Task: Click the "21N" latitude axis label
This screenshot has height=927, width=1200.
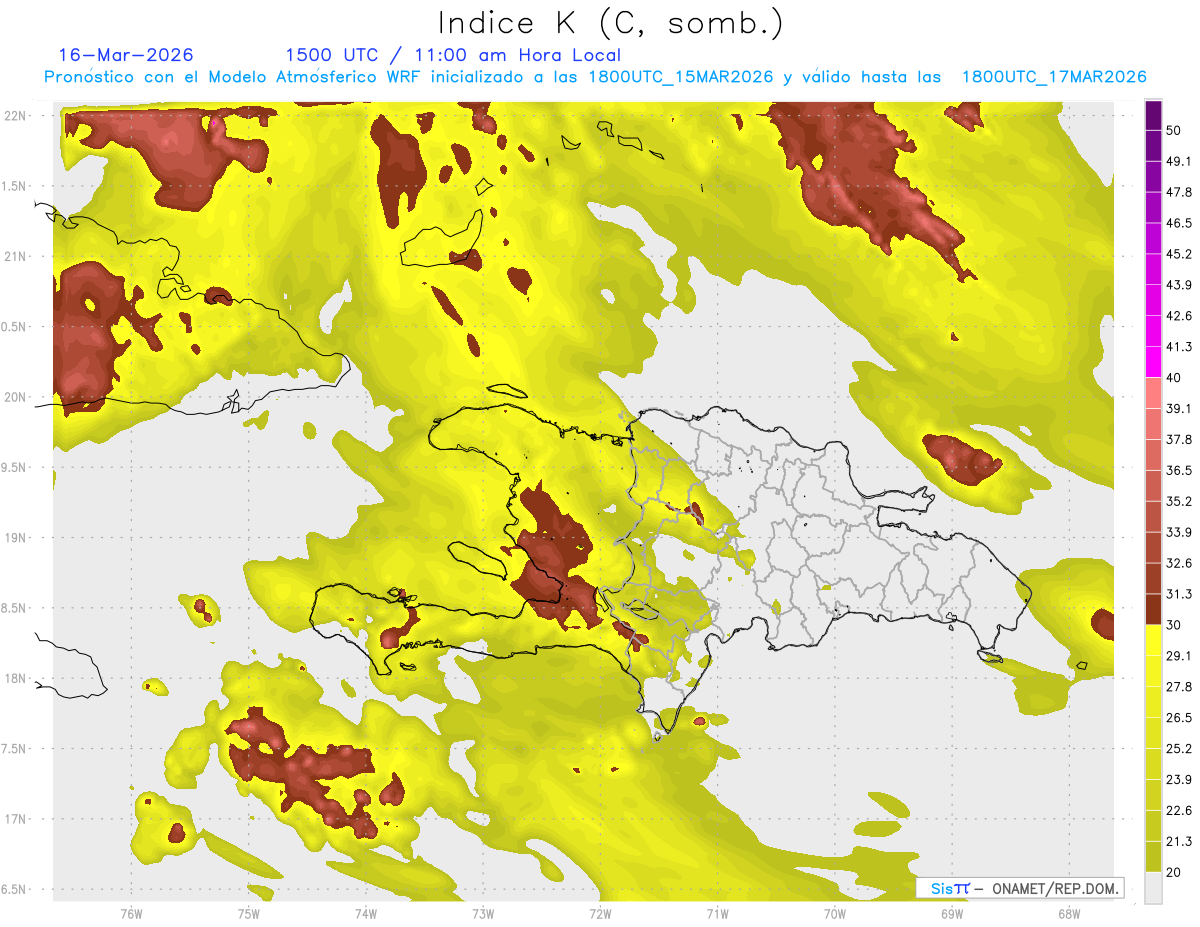Action: click(x=17, y=256)
